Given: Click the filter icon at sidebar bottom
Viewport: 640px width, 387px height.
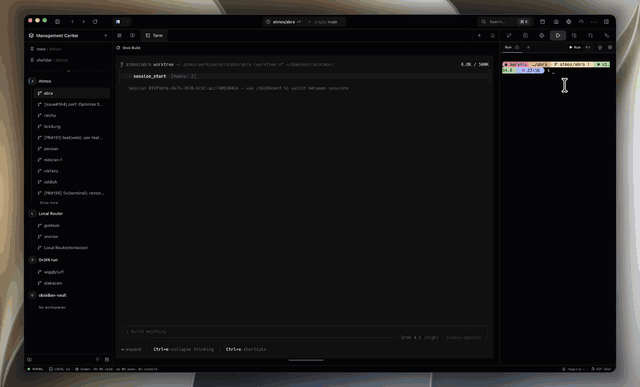Looking at the screenshot, I should pyautogui.click(x=97, y=360).
